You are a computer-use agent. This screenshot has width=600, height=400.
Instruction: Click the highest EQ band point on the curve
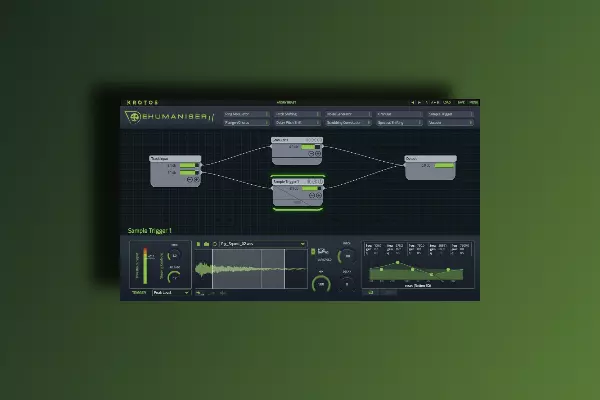point(398,263)
